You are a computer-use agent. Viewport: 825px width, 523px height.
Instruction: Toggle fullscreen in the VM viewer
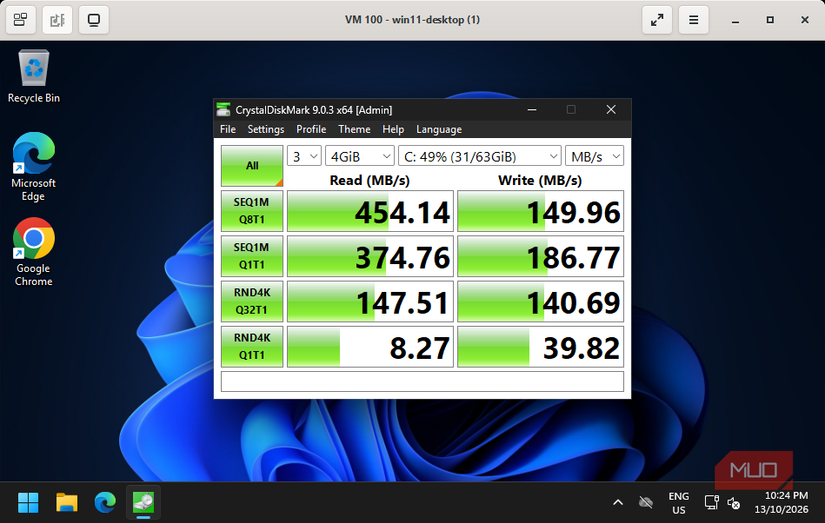(657, 20)
